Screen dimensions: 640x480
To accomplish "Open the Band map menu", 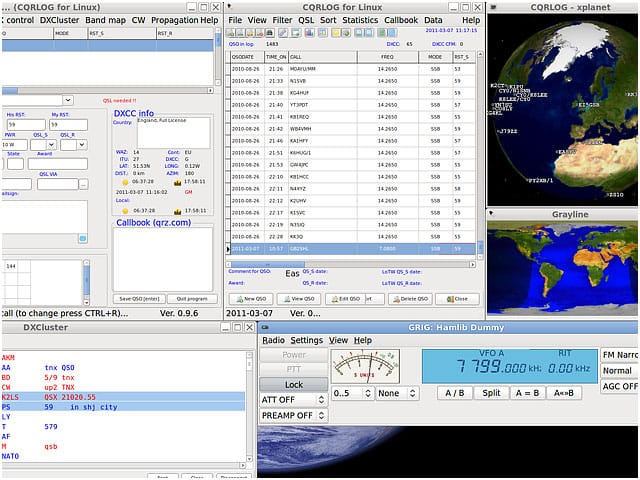I will pyautogui.click(x=105, y=20).
